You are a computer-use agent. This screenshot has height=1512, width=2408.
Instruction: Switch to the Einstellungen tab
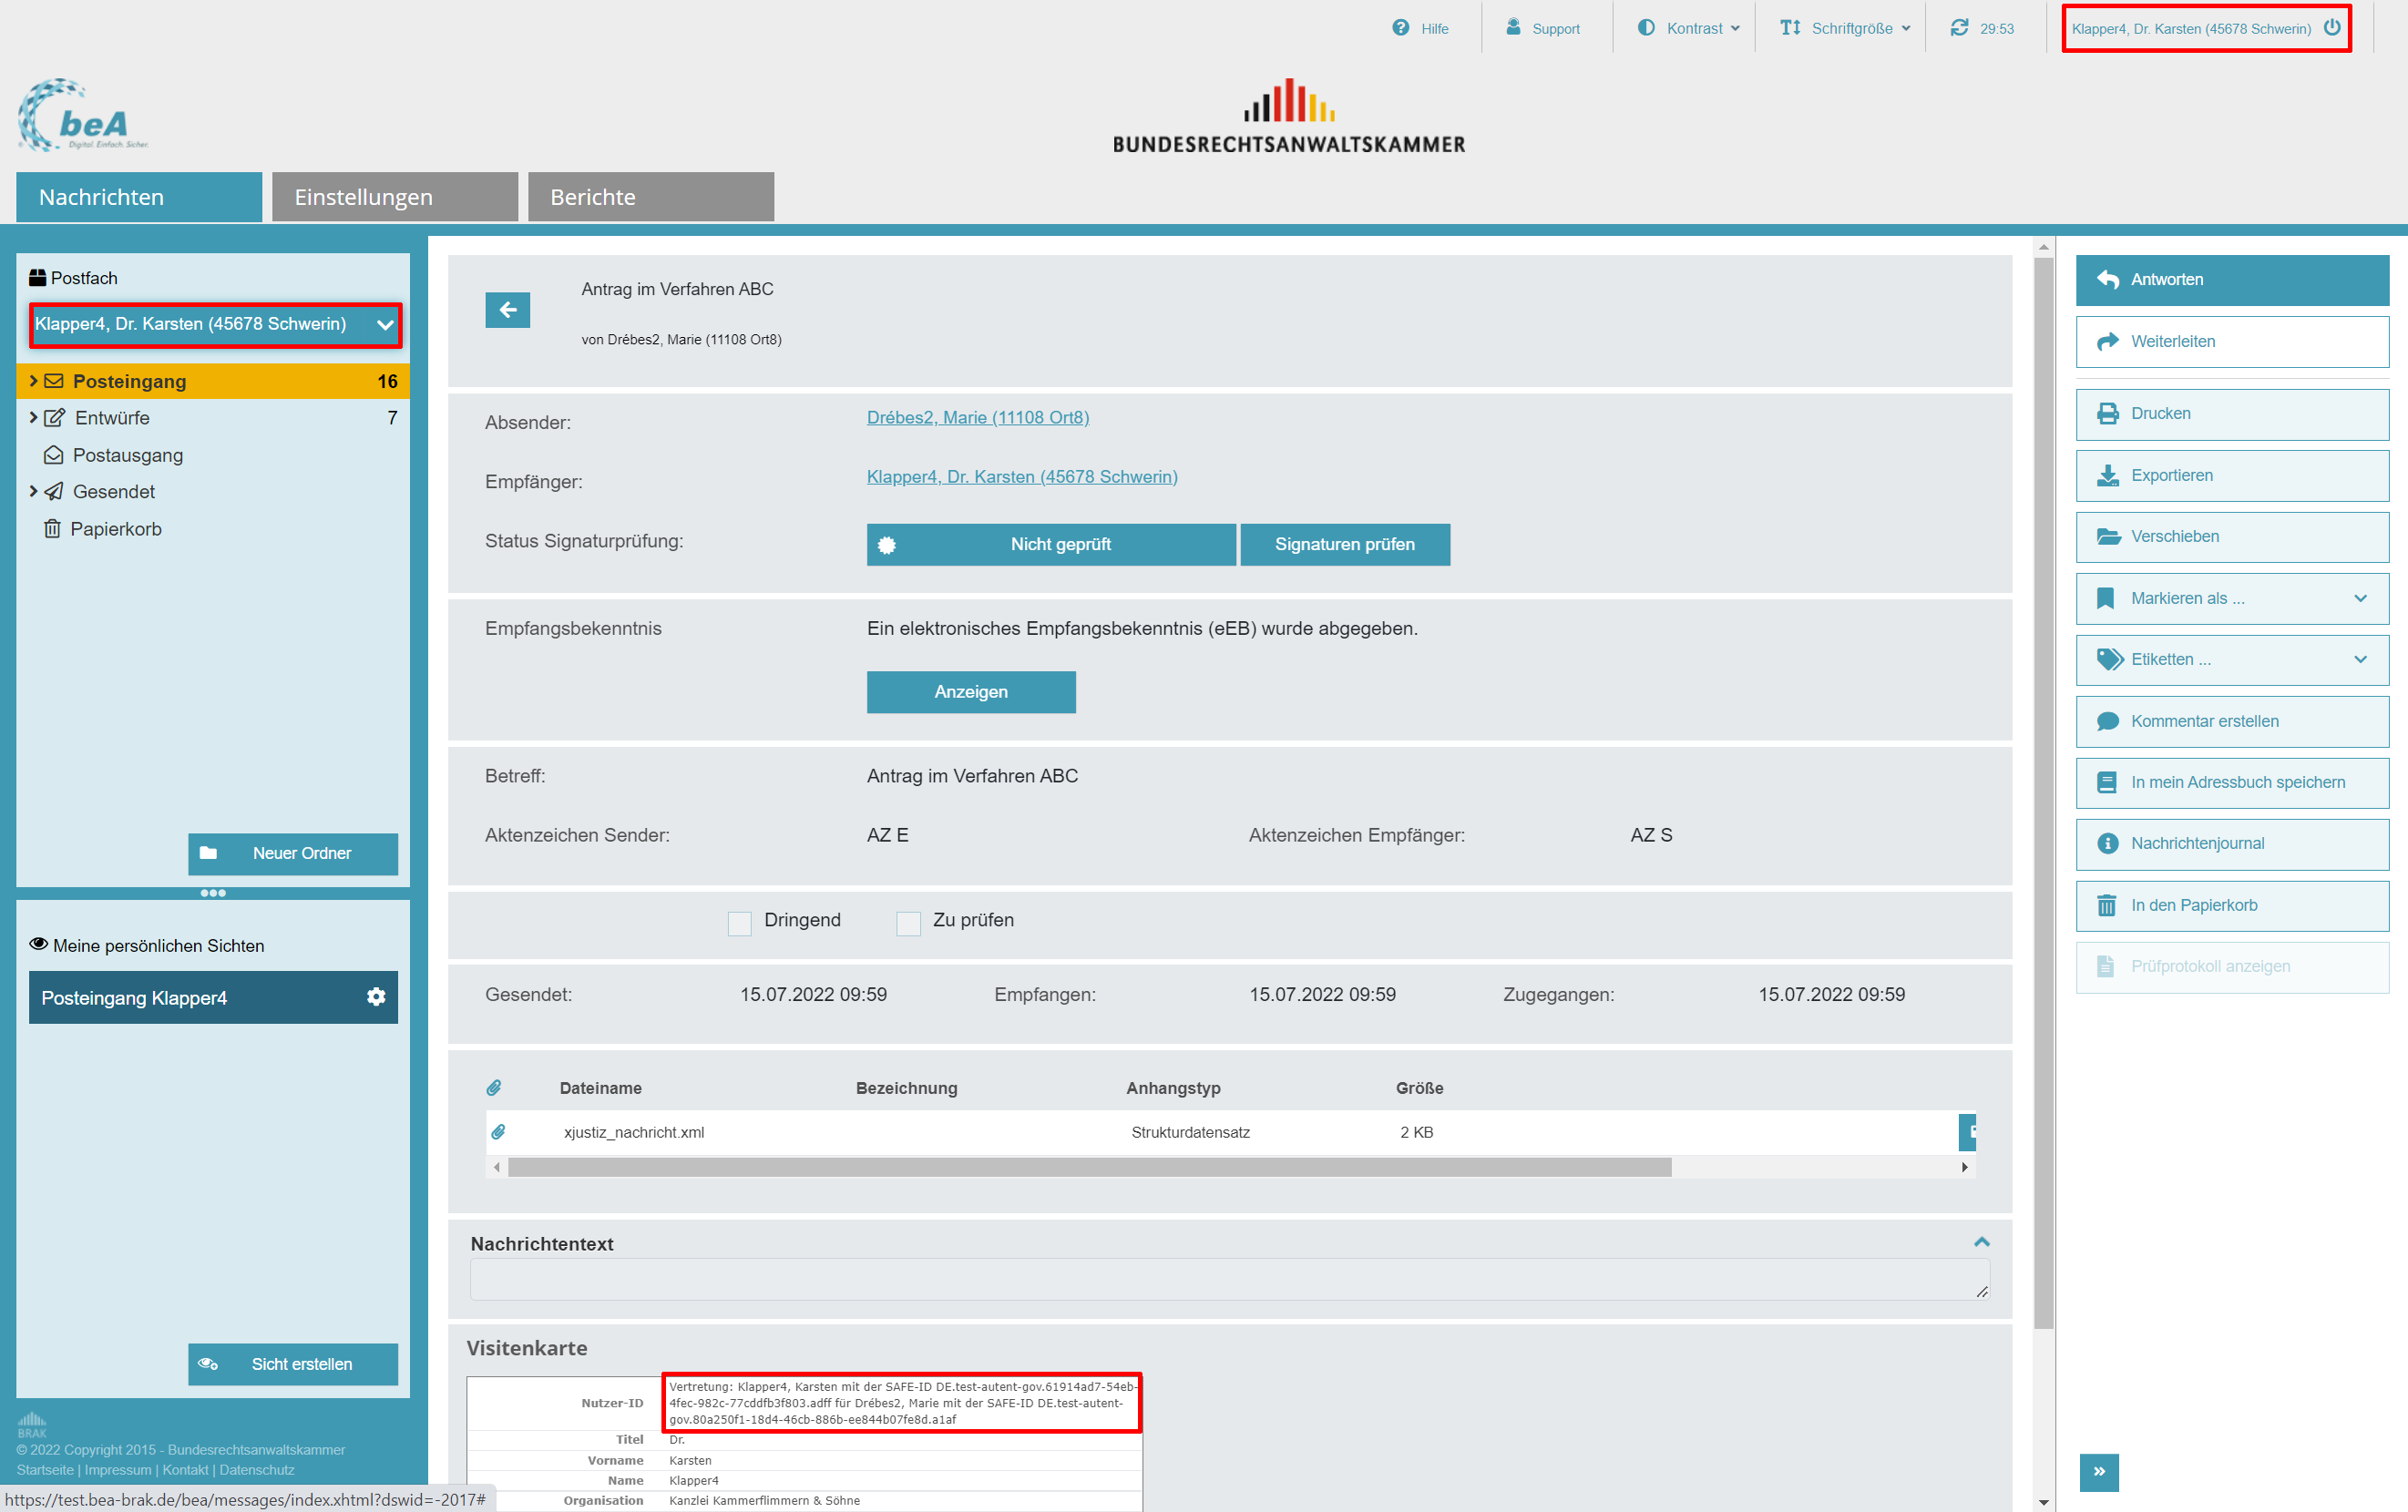pyautogui.click(x=394, y=197)
